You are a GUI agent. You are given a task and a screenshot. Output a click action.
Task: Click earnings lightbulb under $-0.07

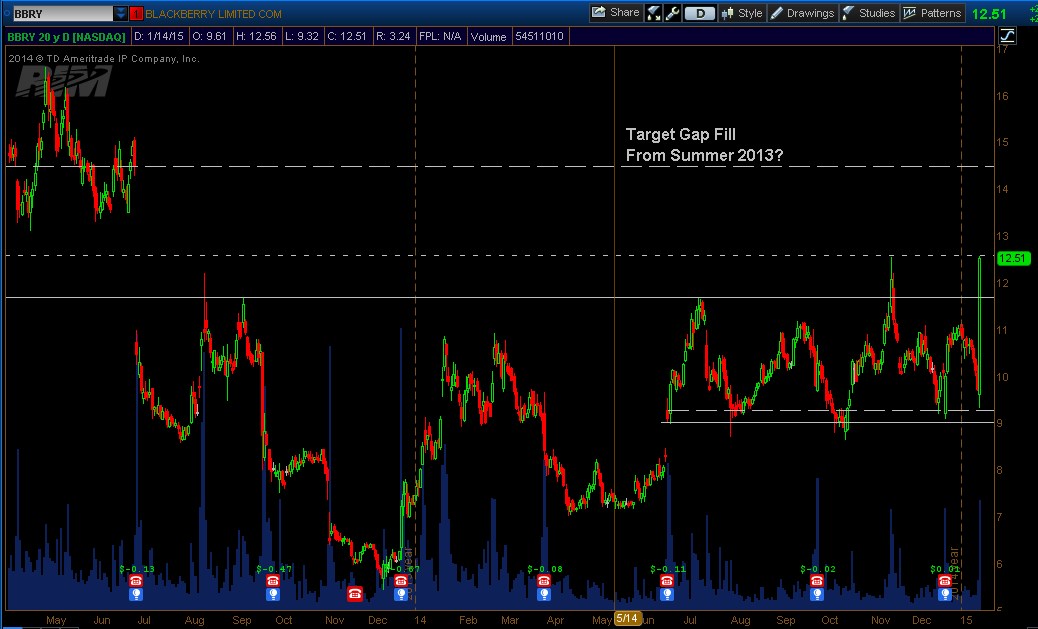pos(401,594)
